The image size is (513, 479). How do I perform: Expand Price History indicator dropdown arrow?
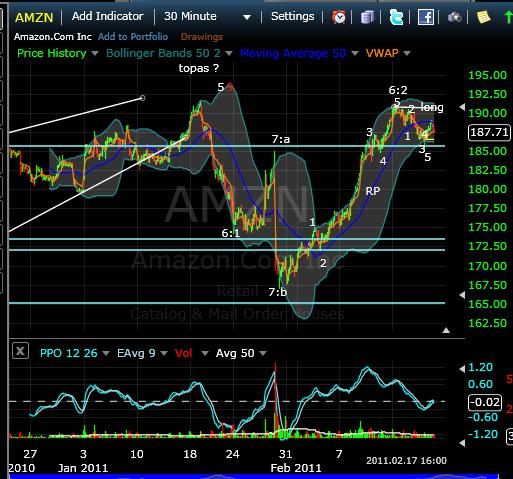[95, 53]
